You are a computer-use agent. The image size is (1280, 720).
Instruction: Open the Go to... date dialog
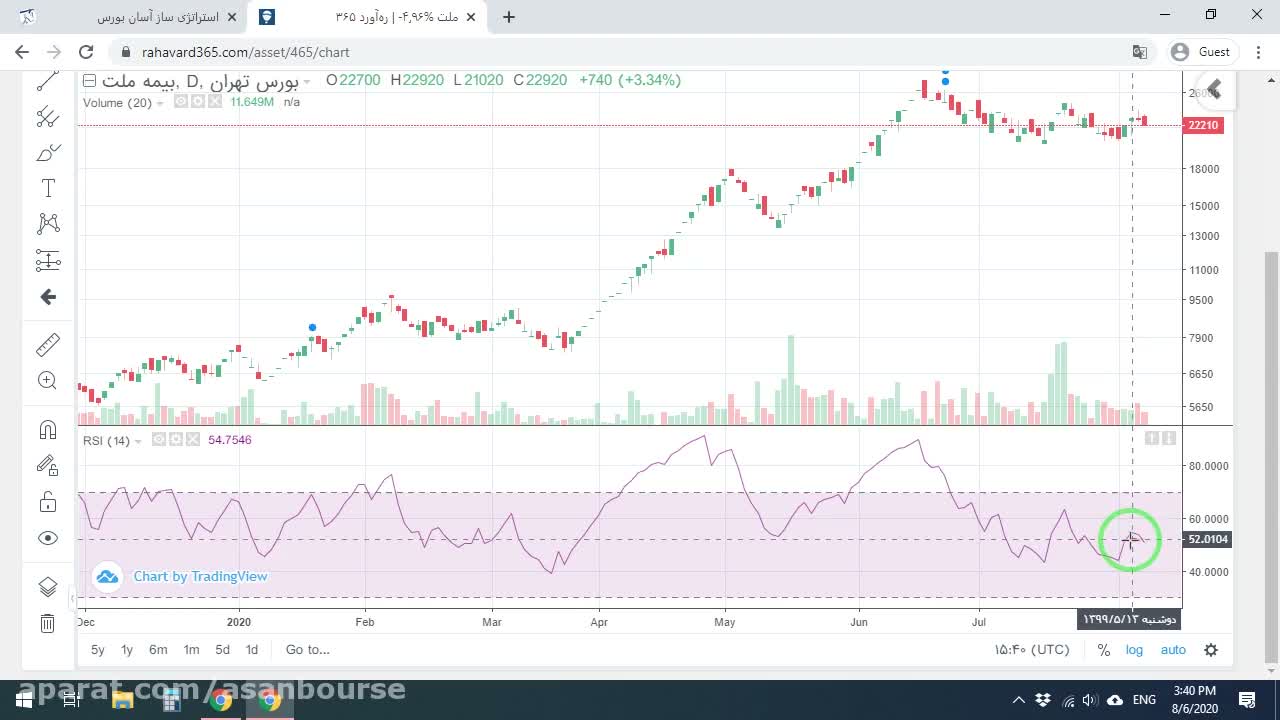[308, 650]
